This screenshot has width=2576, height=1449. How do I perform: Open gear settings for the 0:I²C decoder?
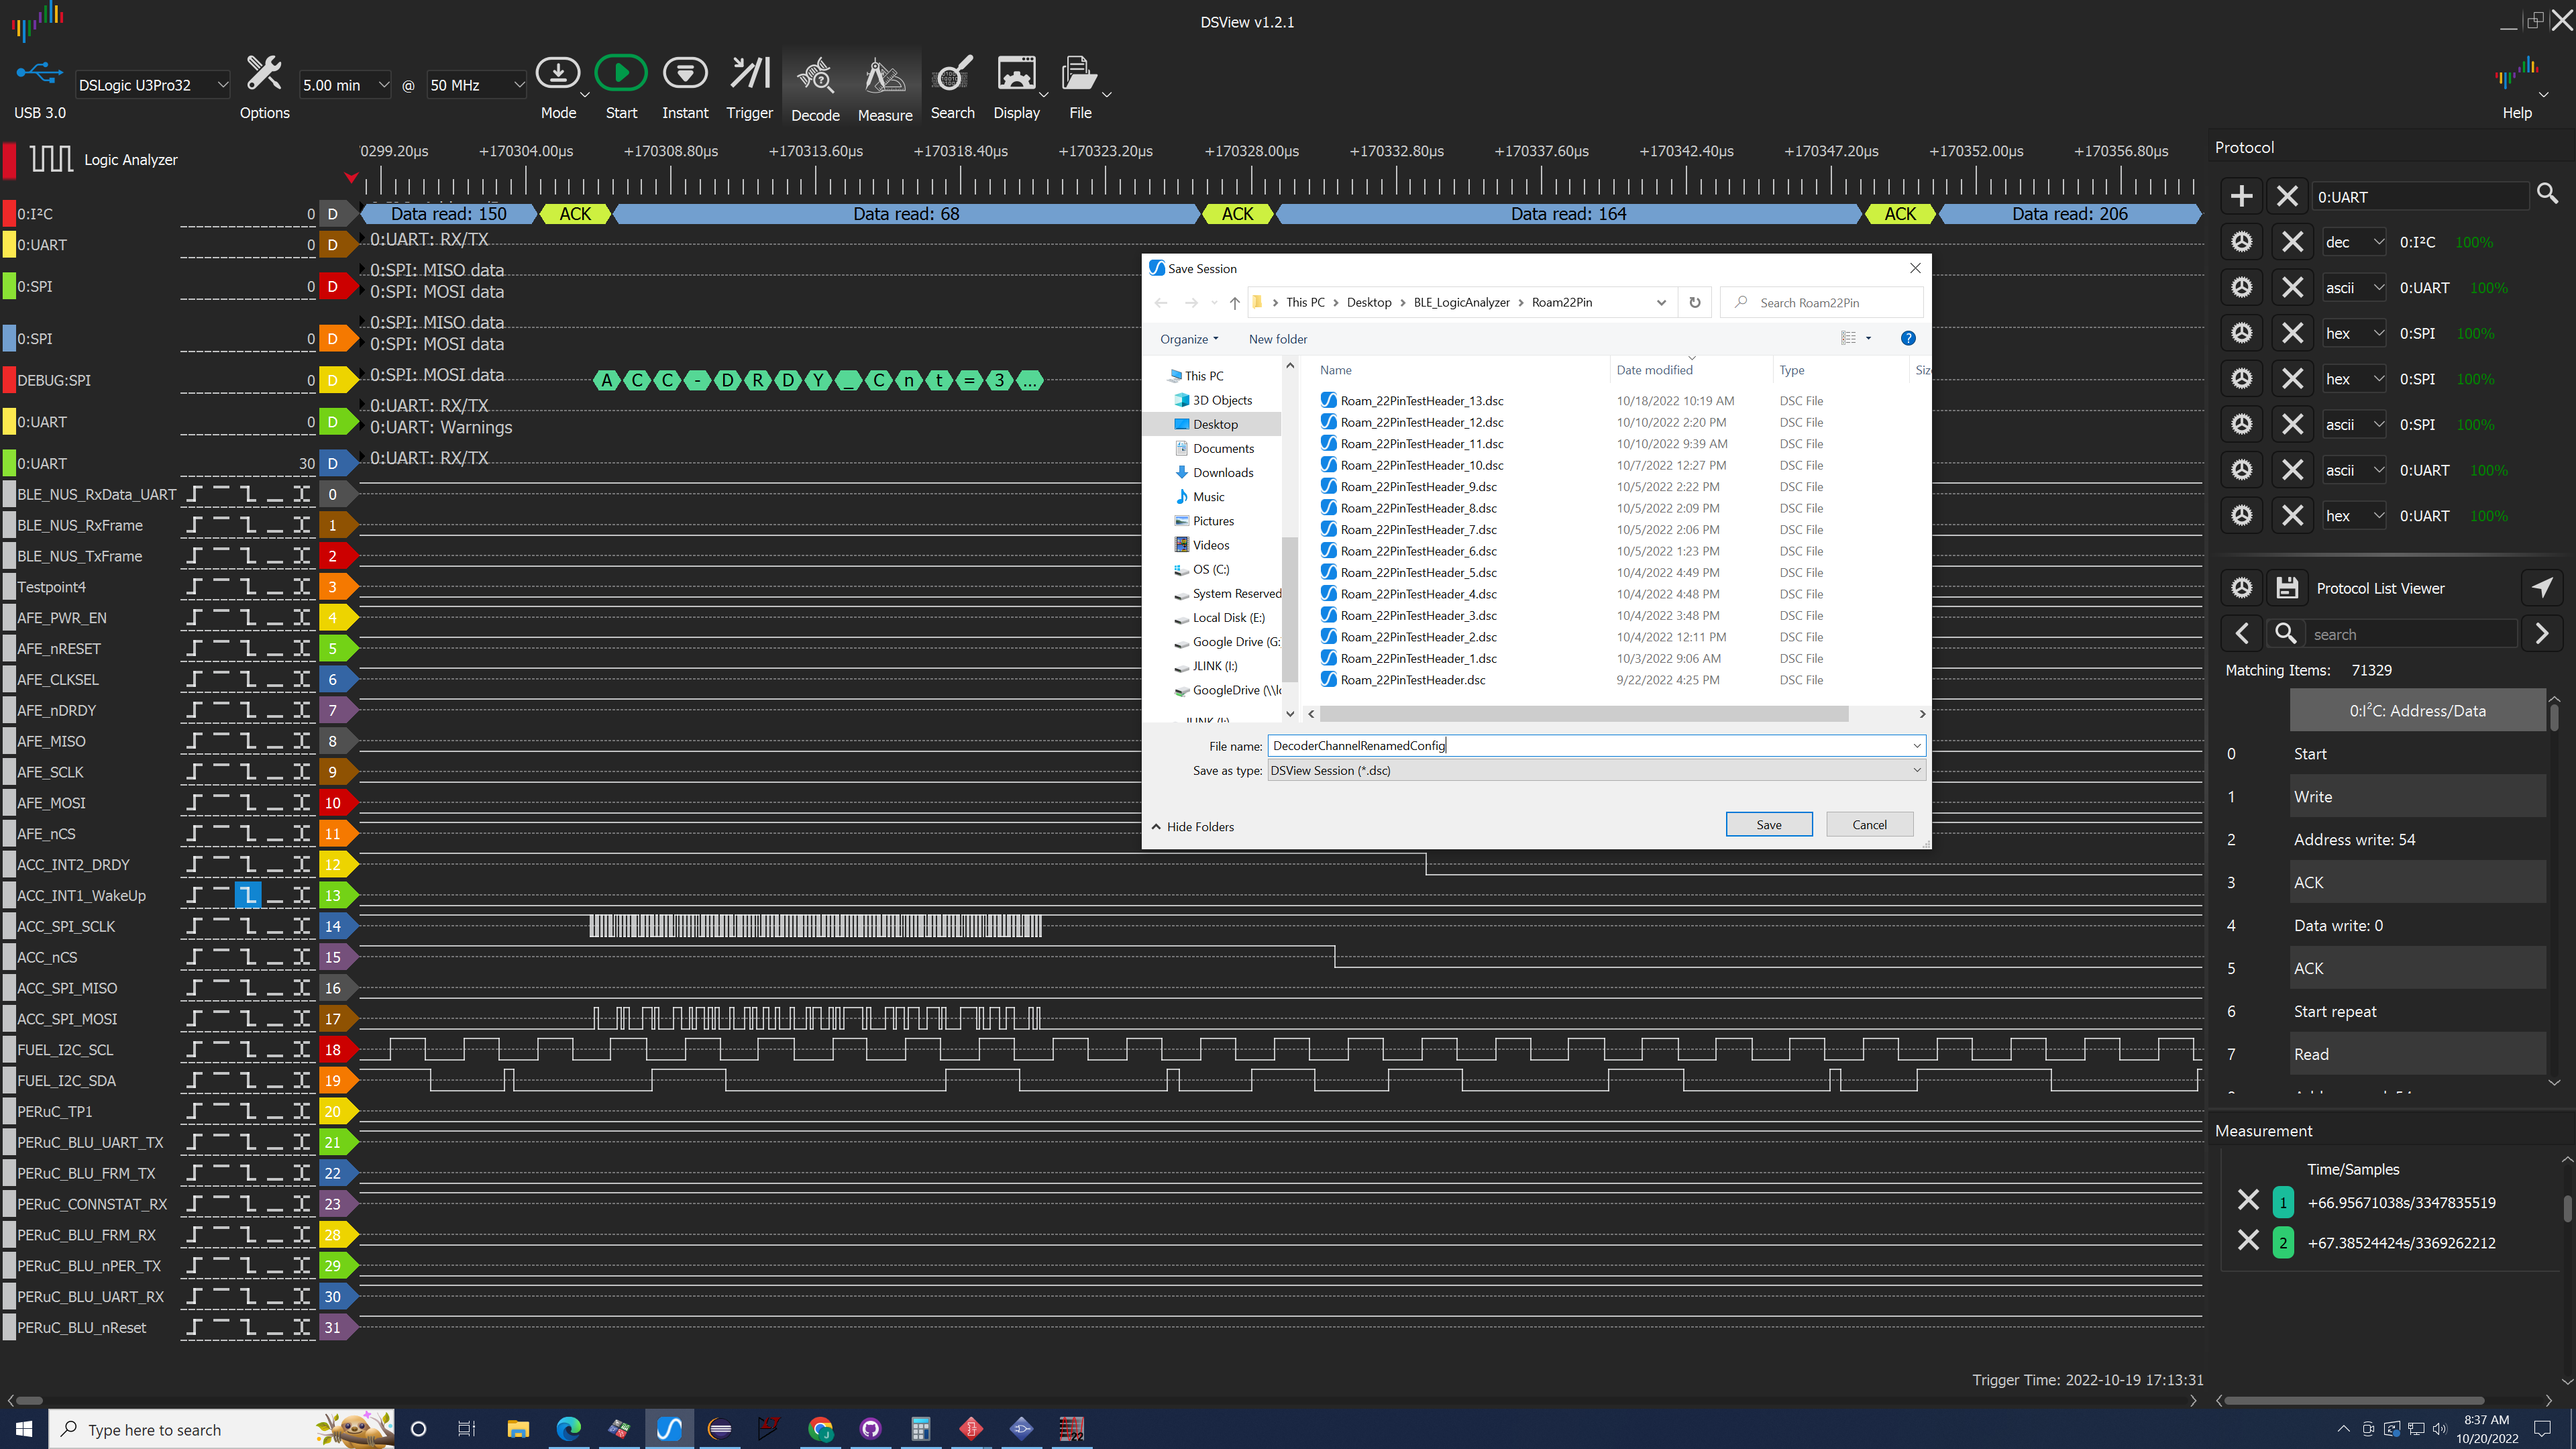[x=2242, y=241]
